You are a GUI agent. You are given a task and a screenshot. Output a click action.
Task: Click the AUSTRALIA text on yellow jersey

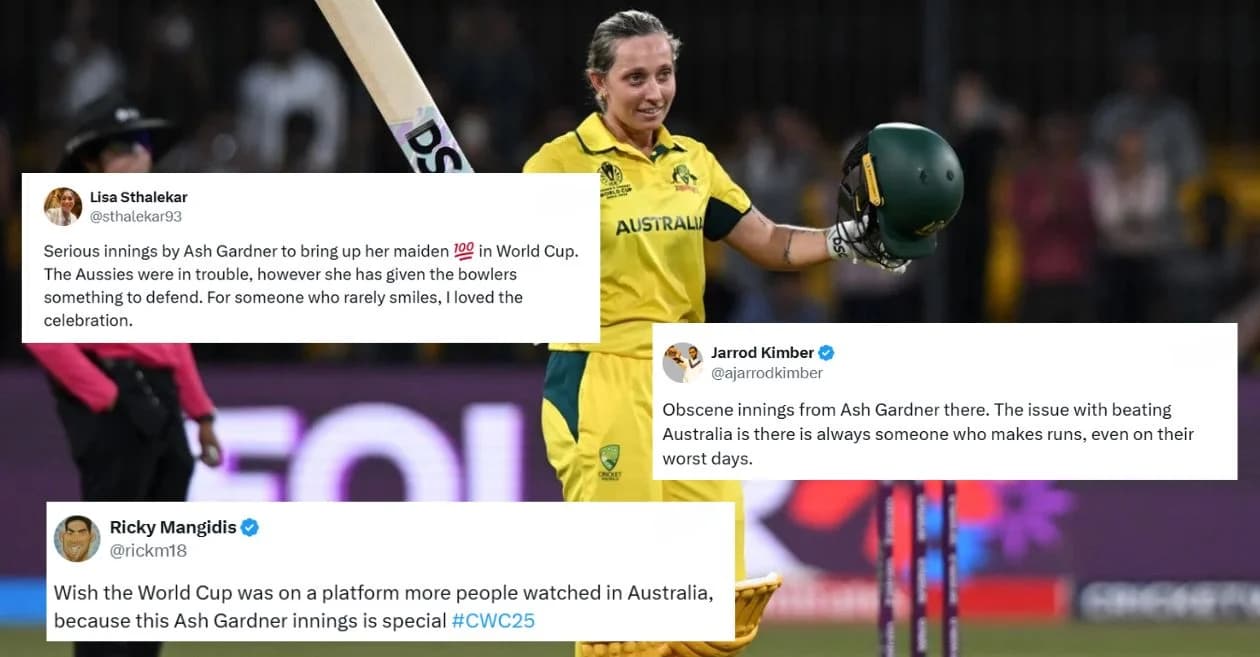click(660, 225)
